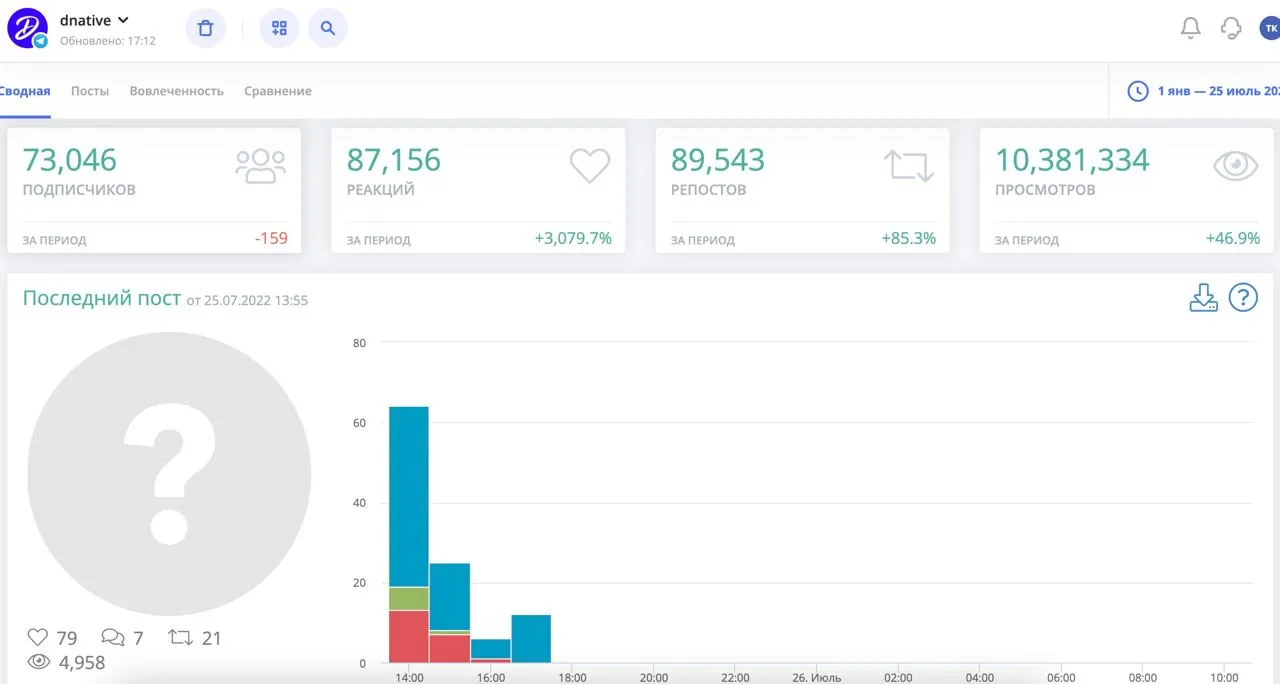
Task: Click the last post placeholder thumbnail
Action: point(169,474)
